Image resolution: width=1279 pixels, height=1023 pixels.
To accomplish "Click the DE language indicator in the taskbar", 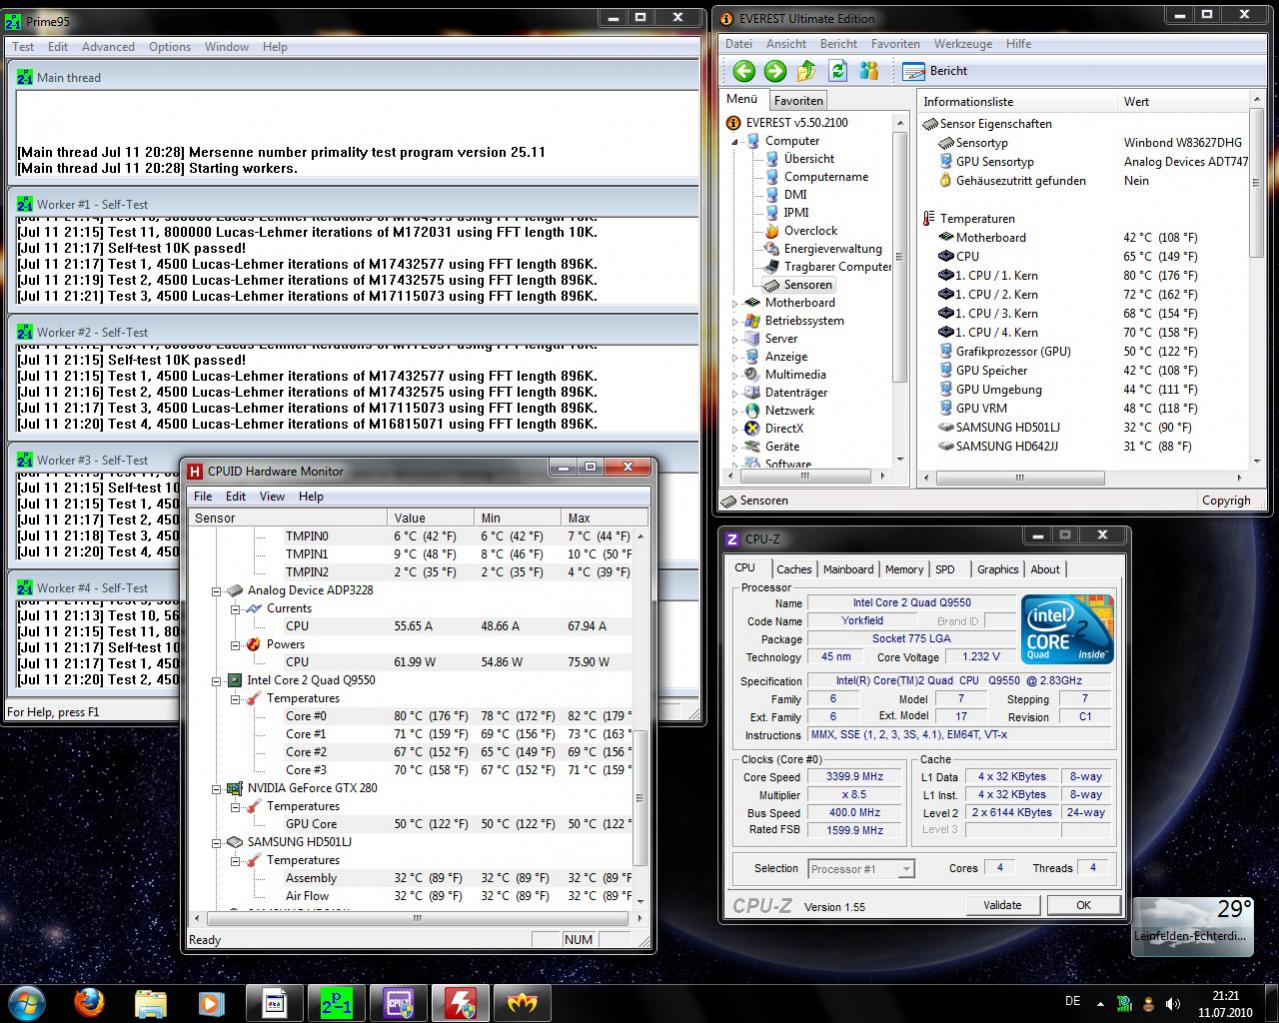I will click(x=1073, y=1001).
